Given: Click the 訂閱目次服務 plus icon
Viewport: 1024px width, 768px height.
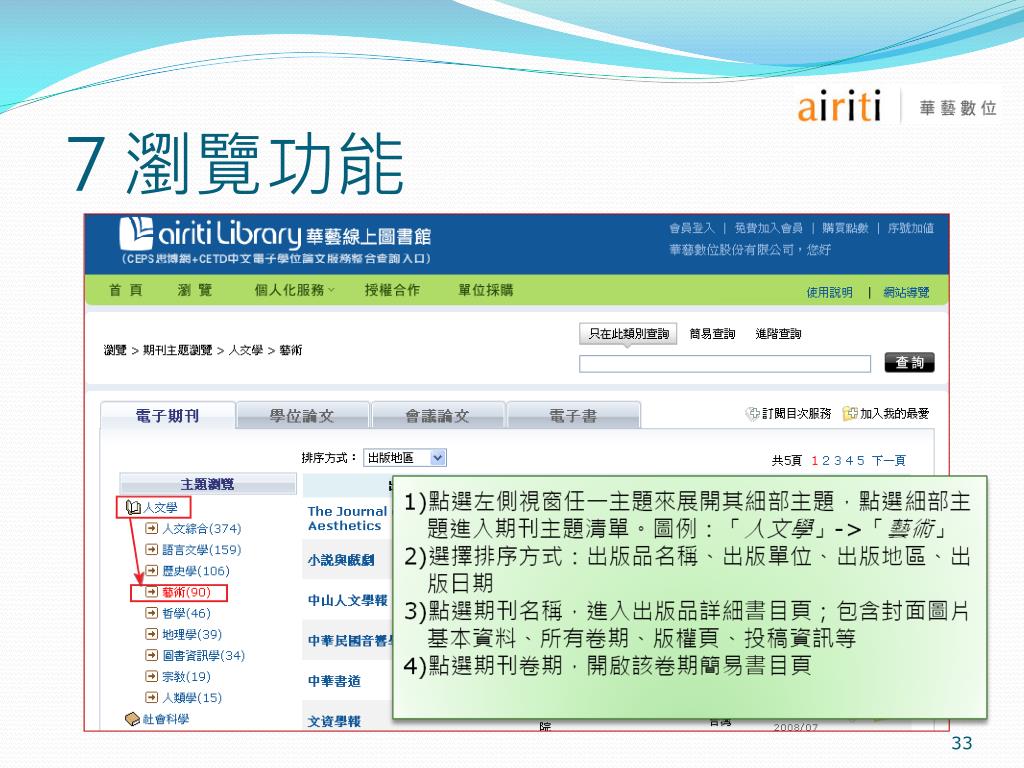Looking at the screenshot, I should (x=752, y=413).
